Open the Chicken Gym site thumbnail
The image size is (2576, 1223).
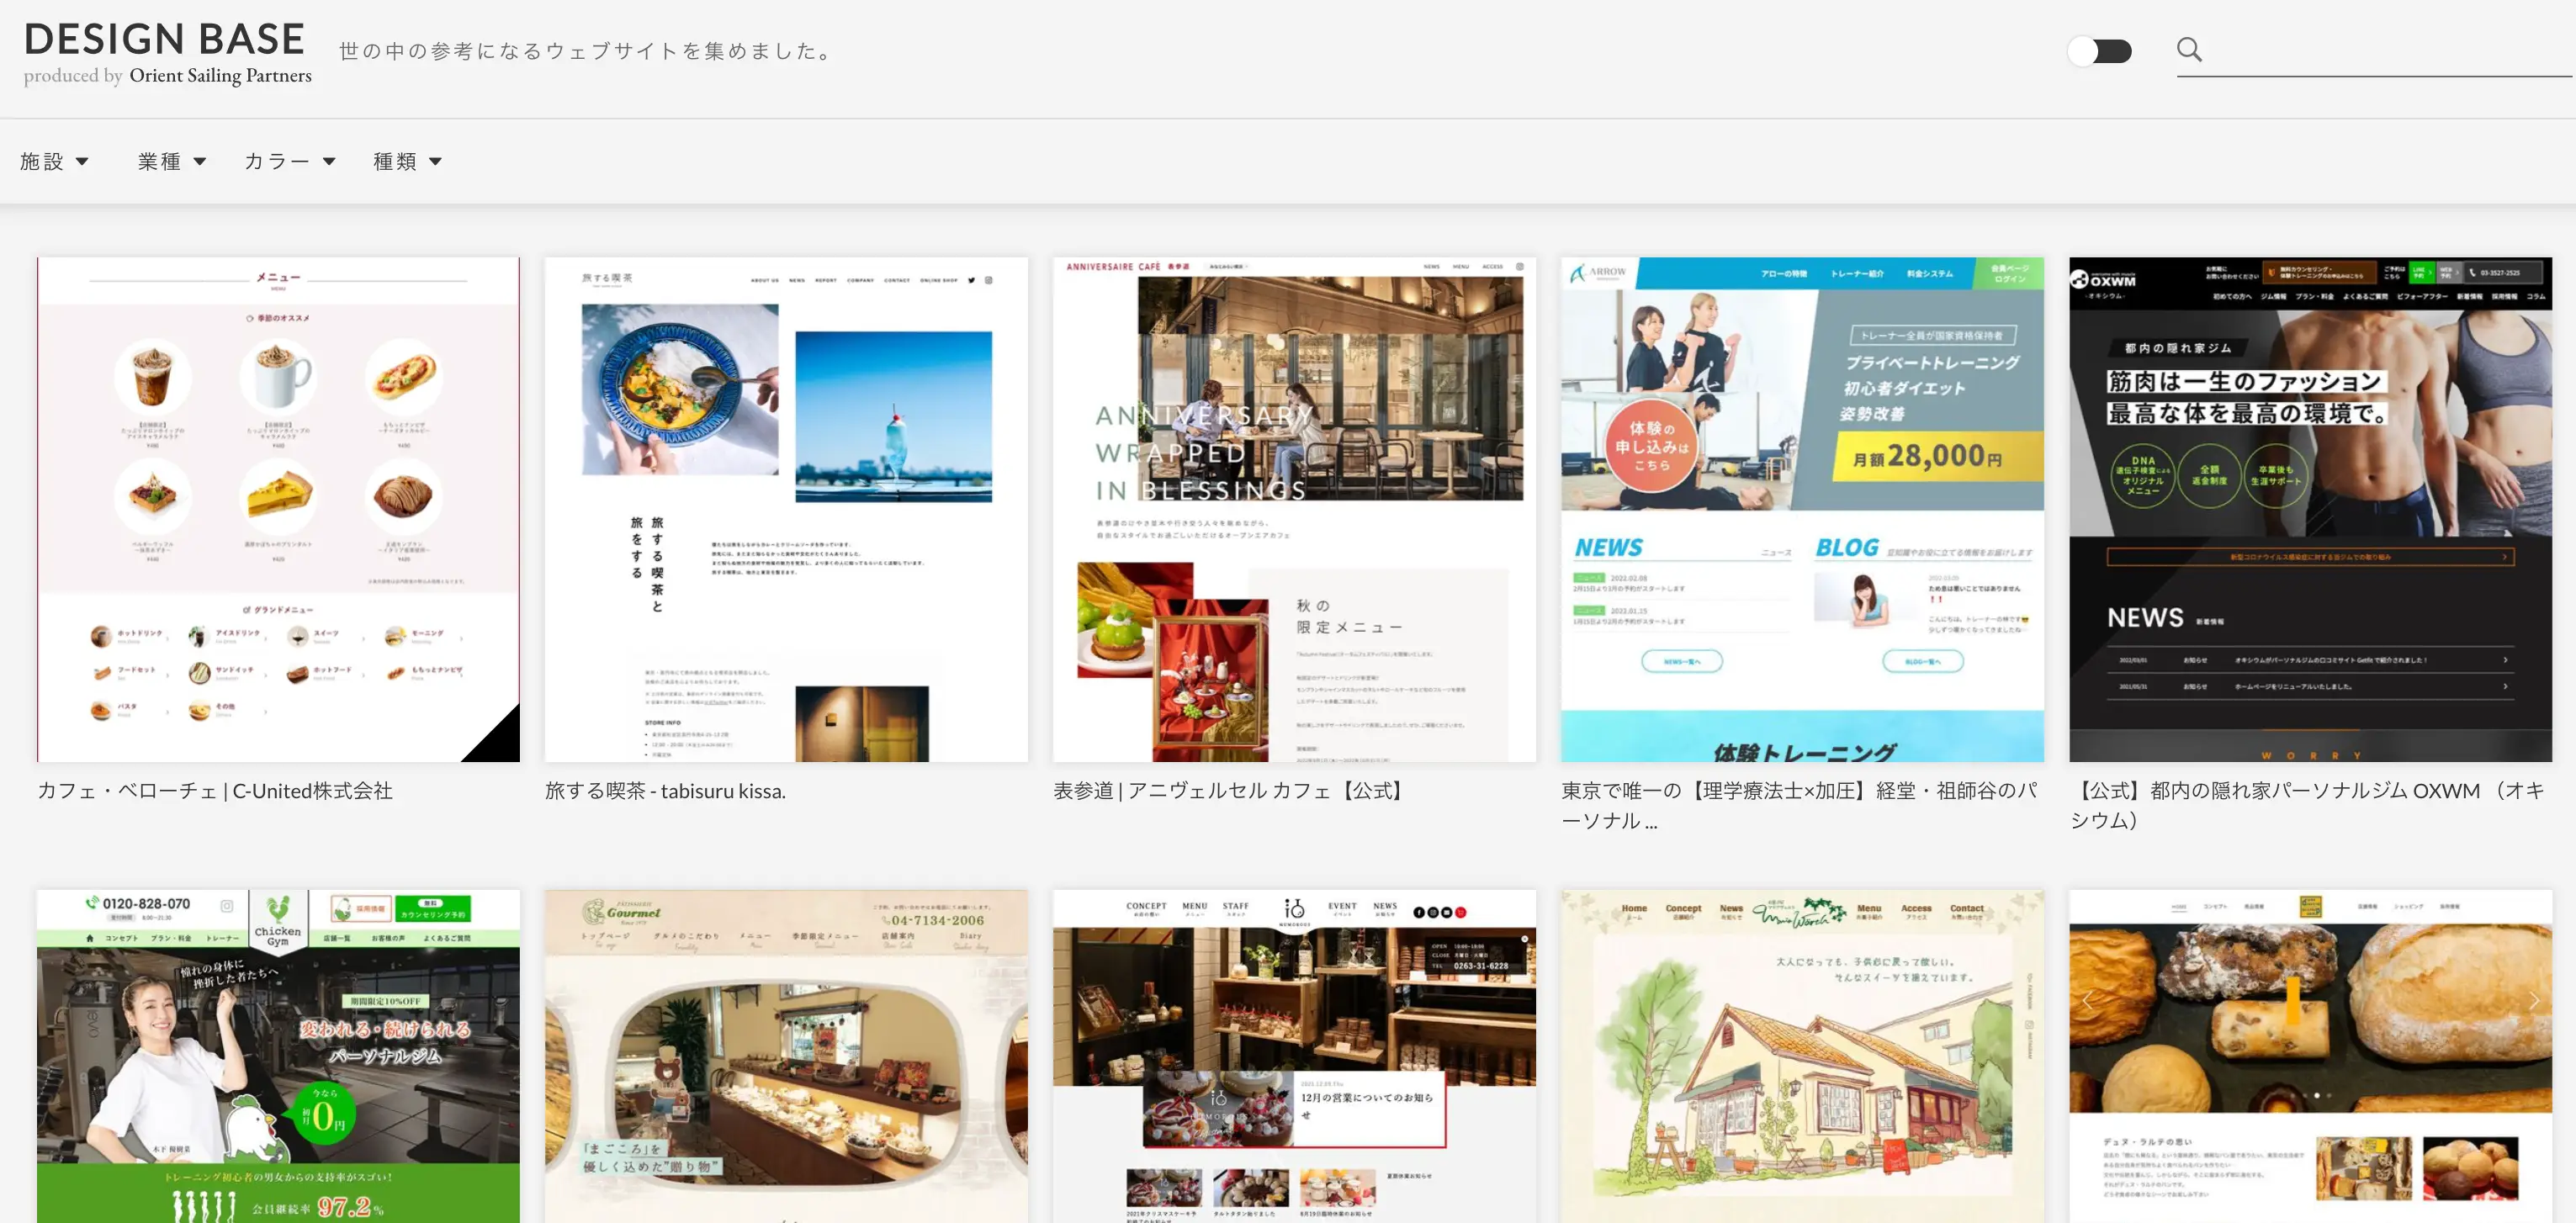point(278,1055)
